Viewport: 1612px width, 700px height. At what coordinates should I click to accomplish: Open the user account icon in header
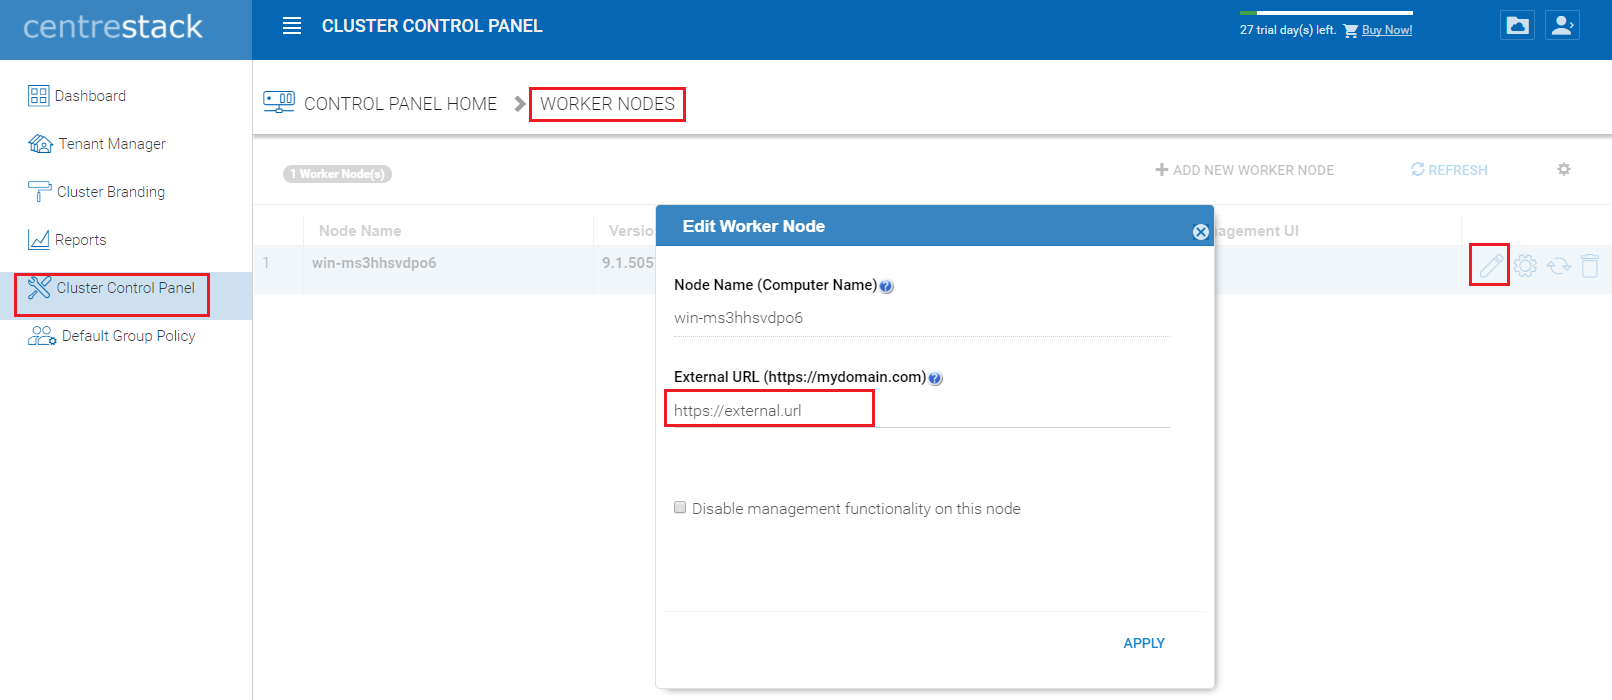(x=1562, y=26)
